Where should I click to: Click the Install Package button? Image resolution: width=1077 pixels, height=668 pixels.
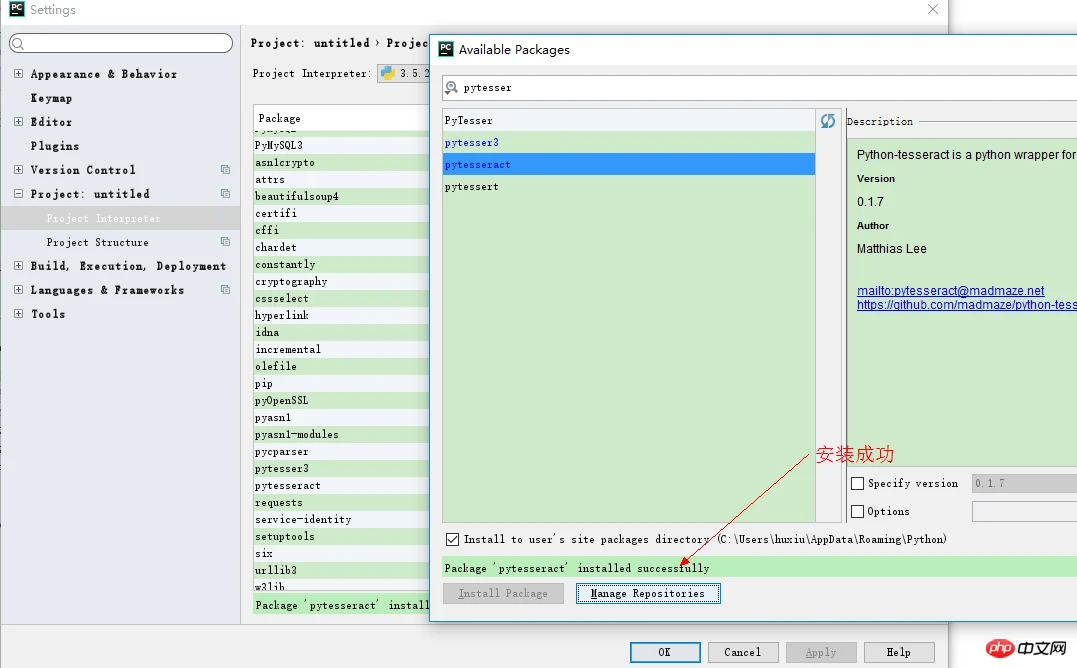(503, 593)
